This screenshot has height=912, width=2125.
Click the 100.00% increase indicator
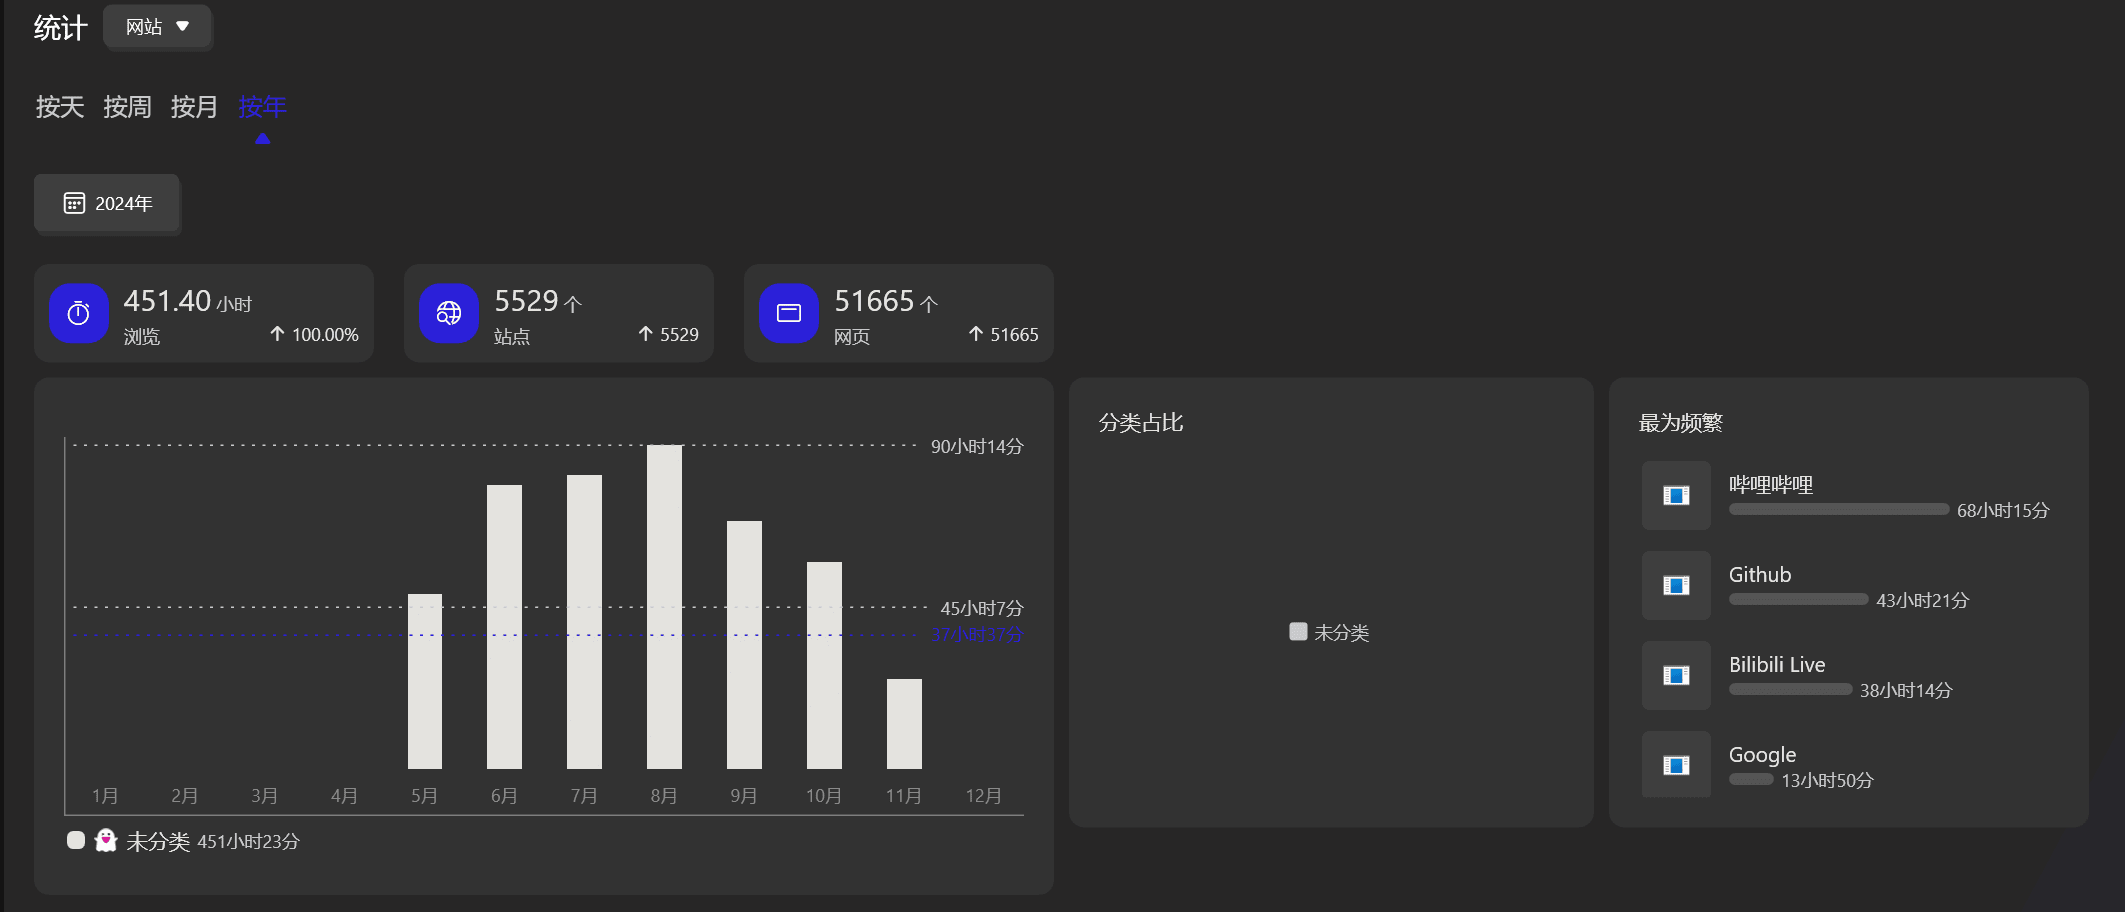pos(314,334)
